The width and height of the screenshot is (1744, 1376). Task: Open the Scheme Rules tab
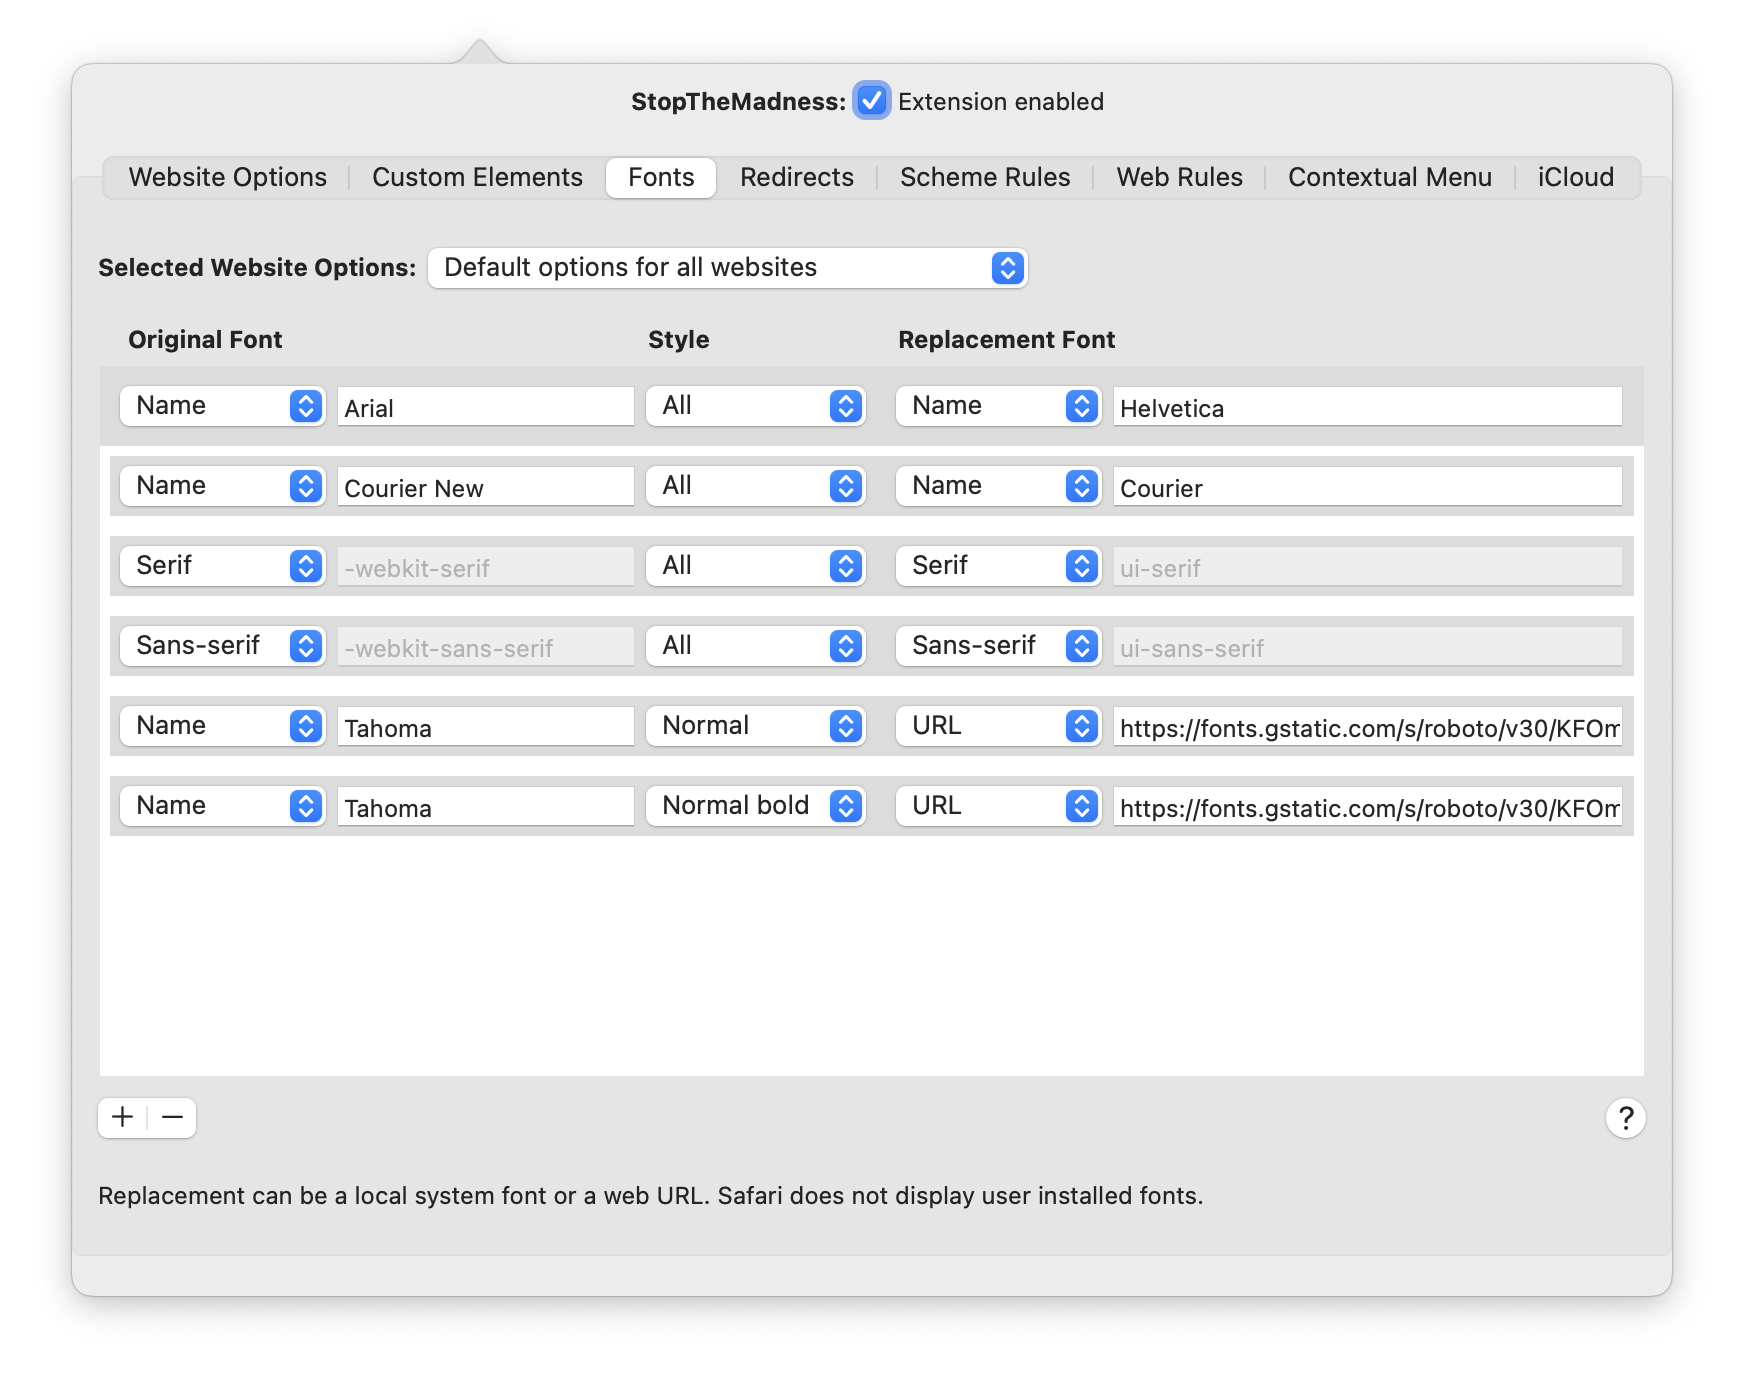coord(985,177)
